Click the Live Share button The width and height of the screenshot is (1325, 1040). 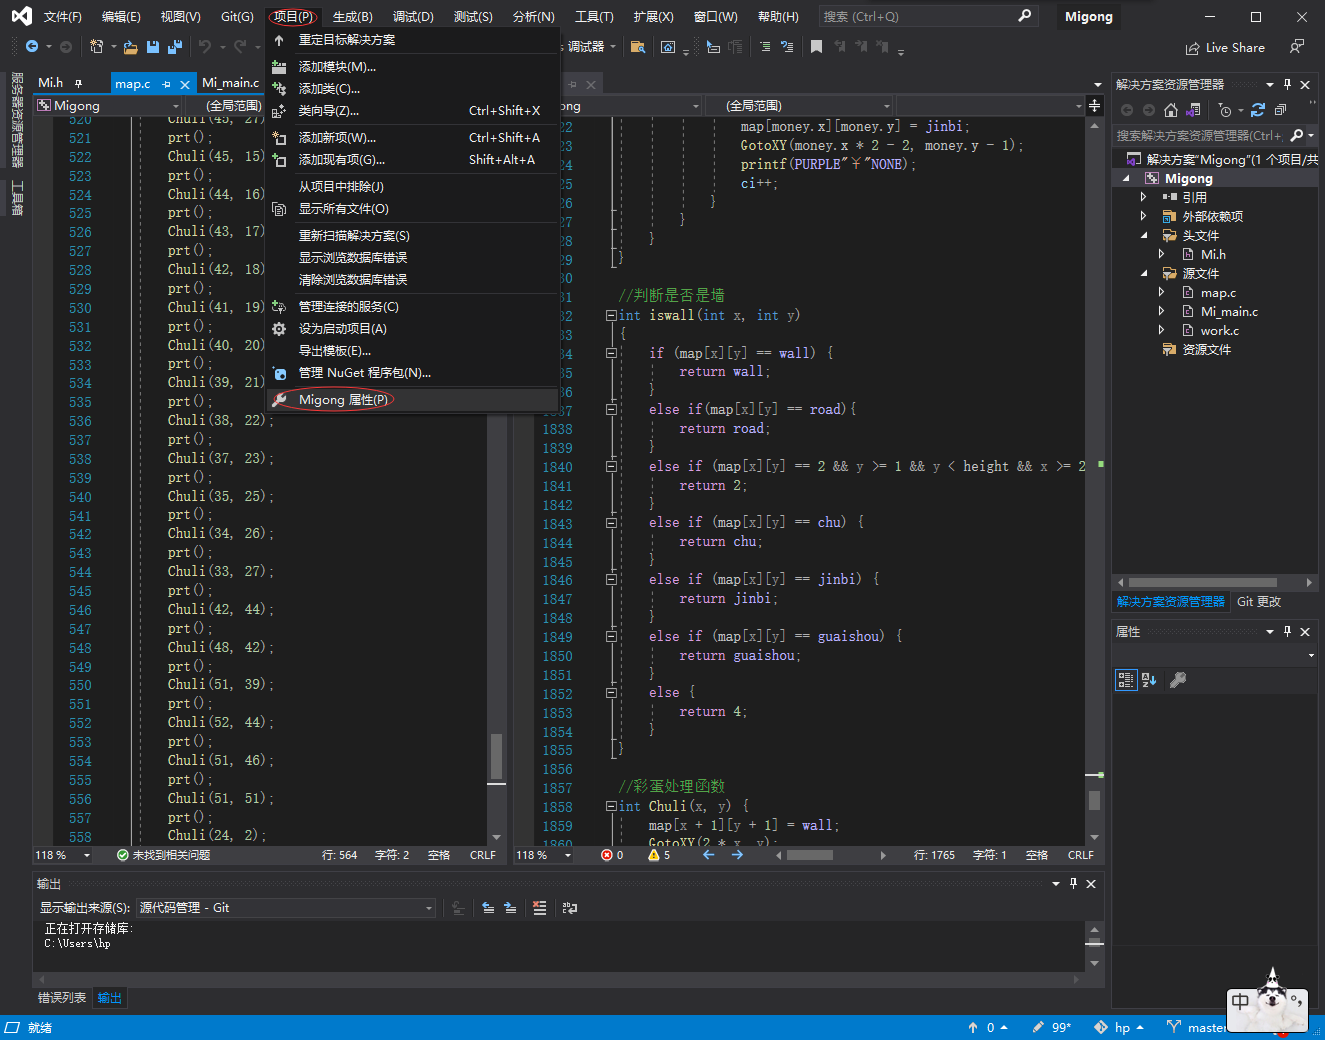(x=1225, y=48)
